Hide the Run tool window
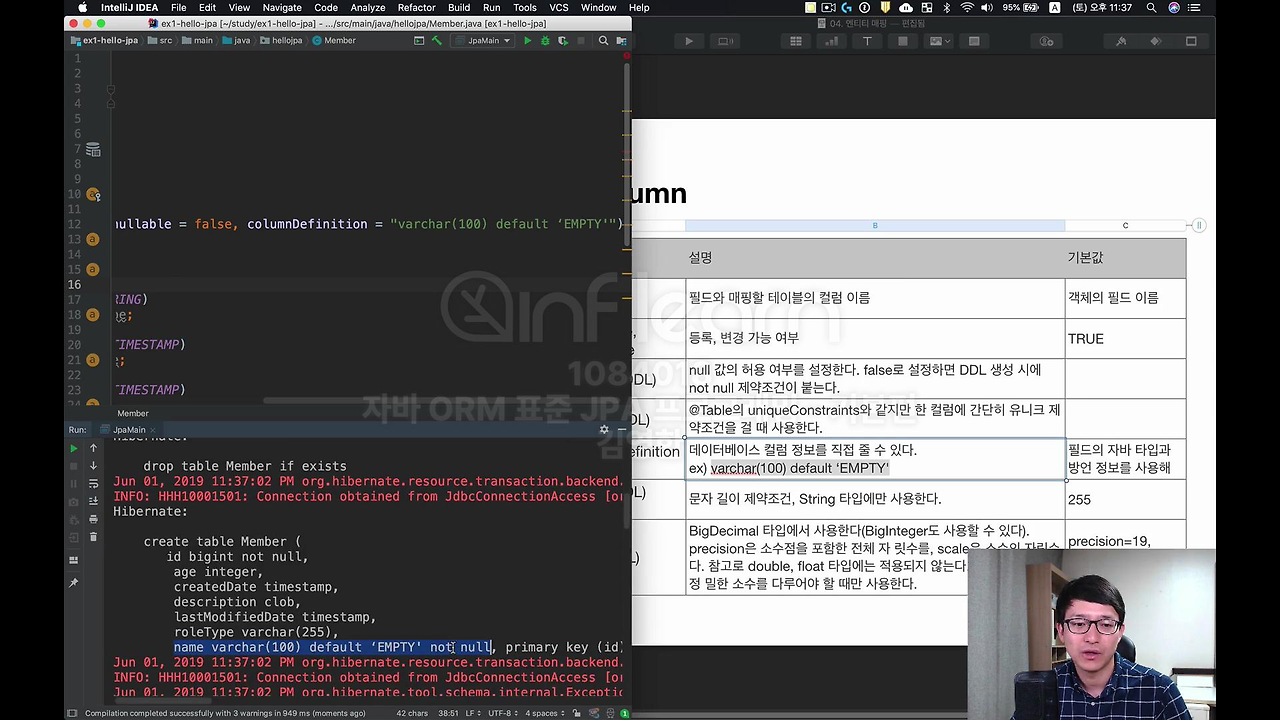The height and width of the screenshot is (720, 1280). (621, 429)
